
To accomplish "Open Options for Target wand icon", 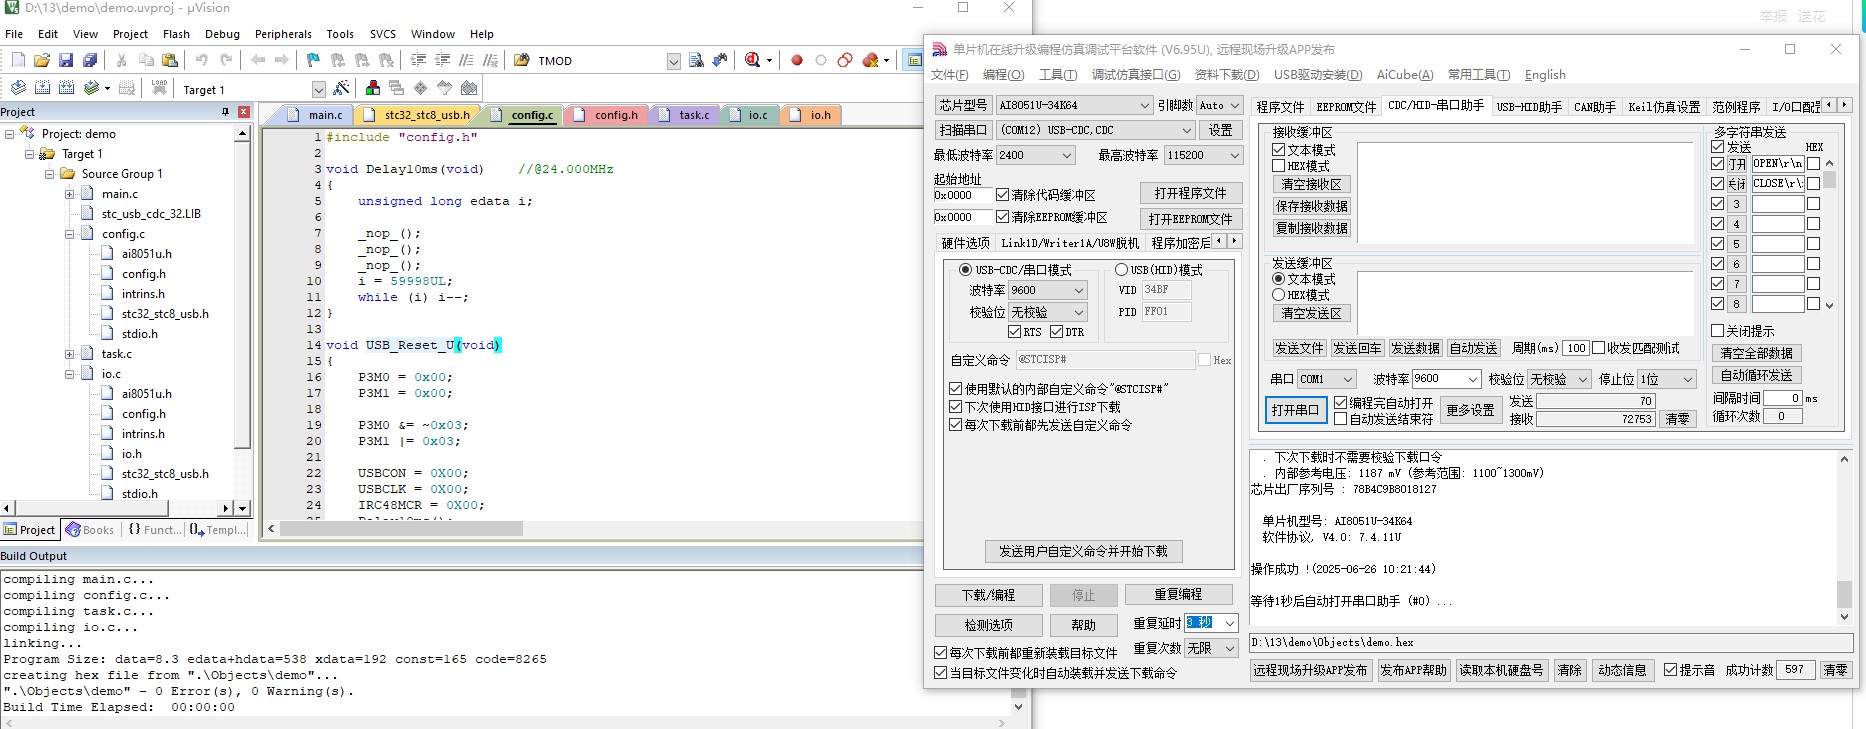I will (x=342, y=88).
